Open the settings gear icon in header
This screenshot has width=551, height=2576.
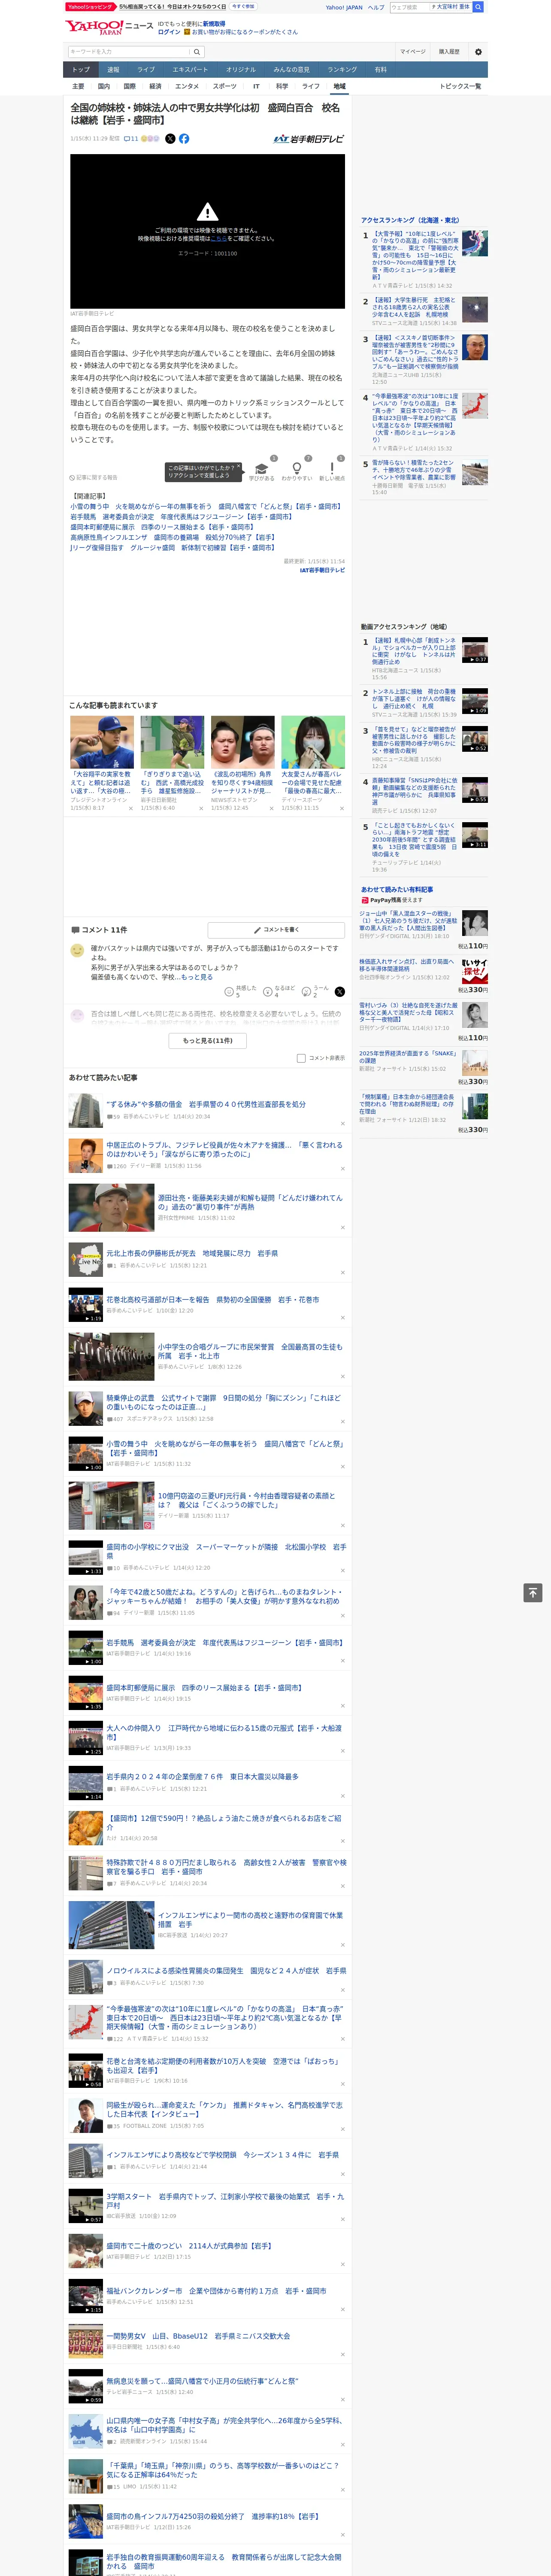tap(478, 51)
